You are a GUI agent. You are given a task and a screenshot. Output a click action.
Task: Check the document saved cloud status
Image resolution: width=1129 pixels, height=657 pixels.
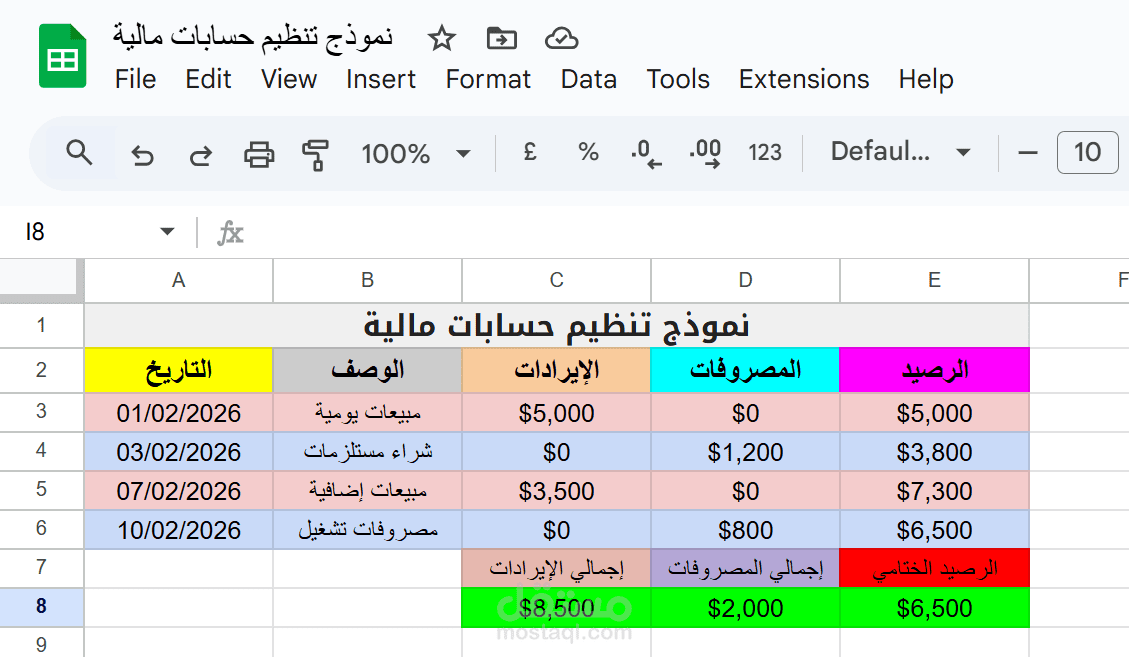(x=562, y=38)
